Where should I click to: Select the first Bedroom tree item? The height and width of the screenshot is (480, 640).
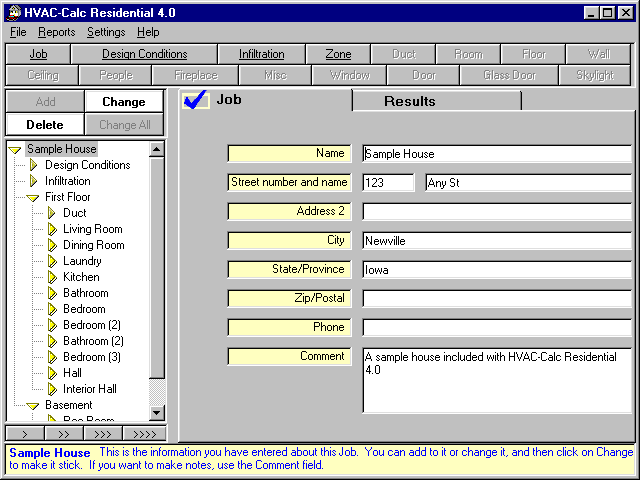(84, 309)
